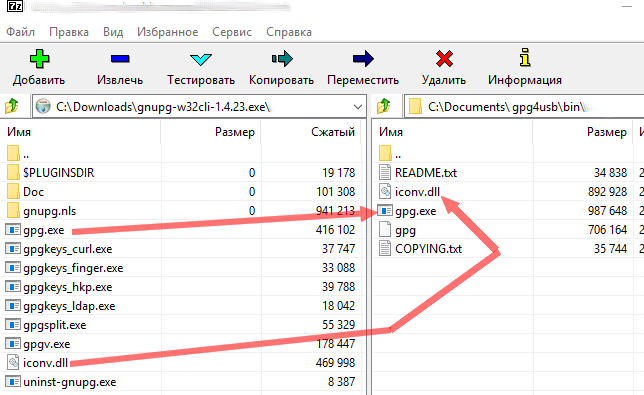Open the Справка menu
The image size is (644, 395).
click(289, 32)
